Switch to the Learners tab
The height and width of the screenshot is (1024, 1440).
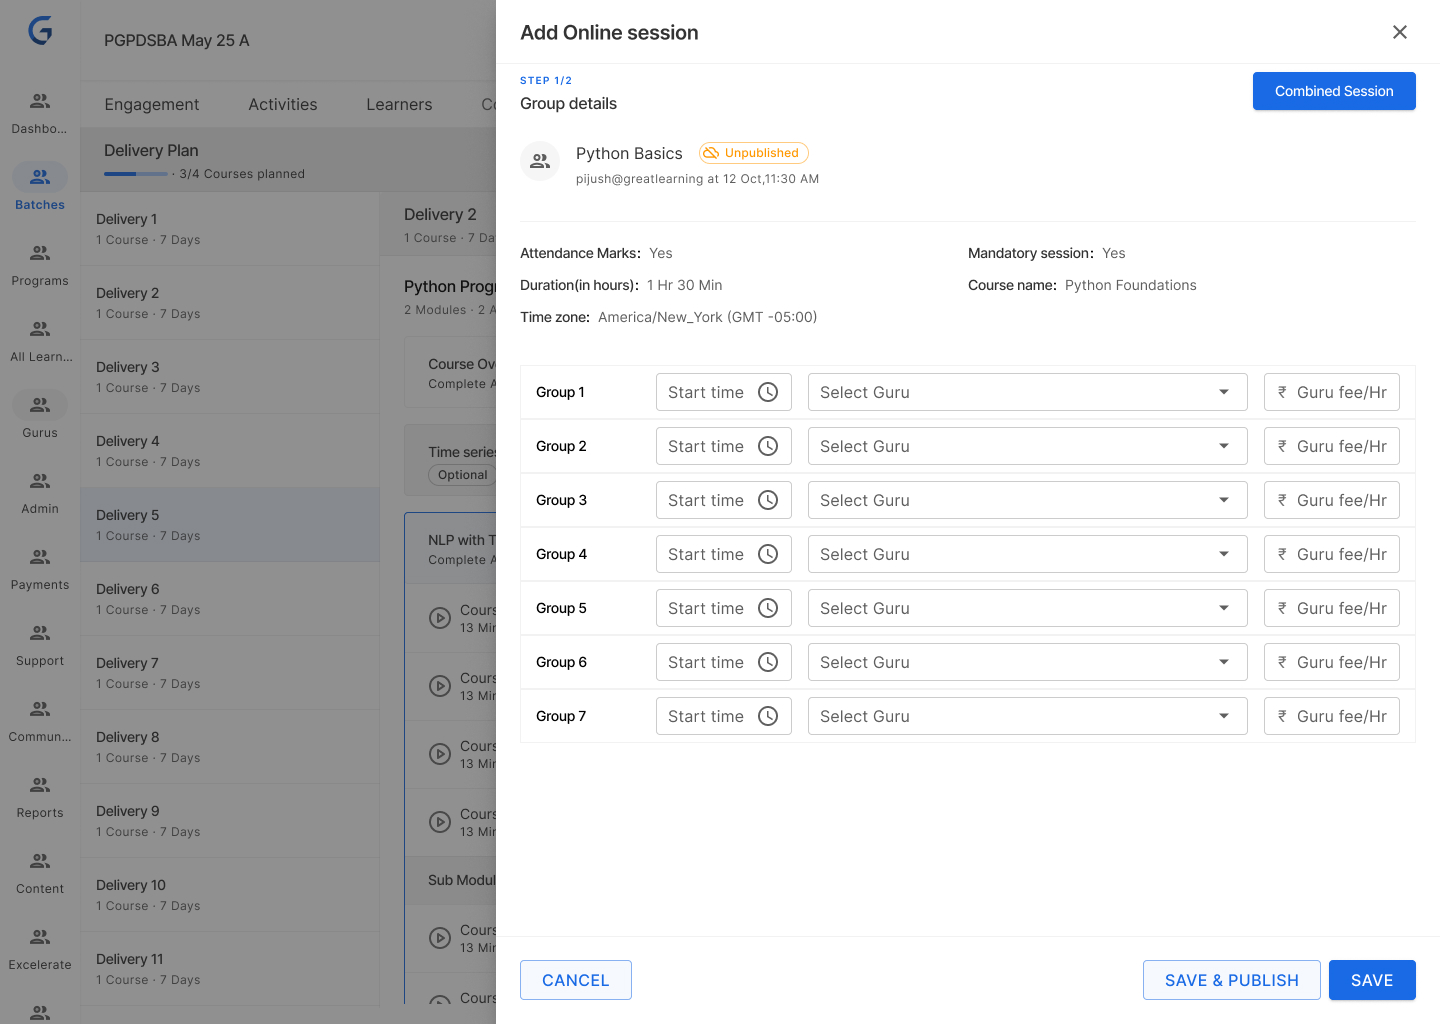pyautogui.click(x=399, y=104)
